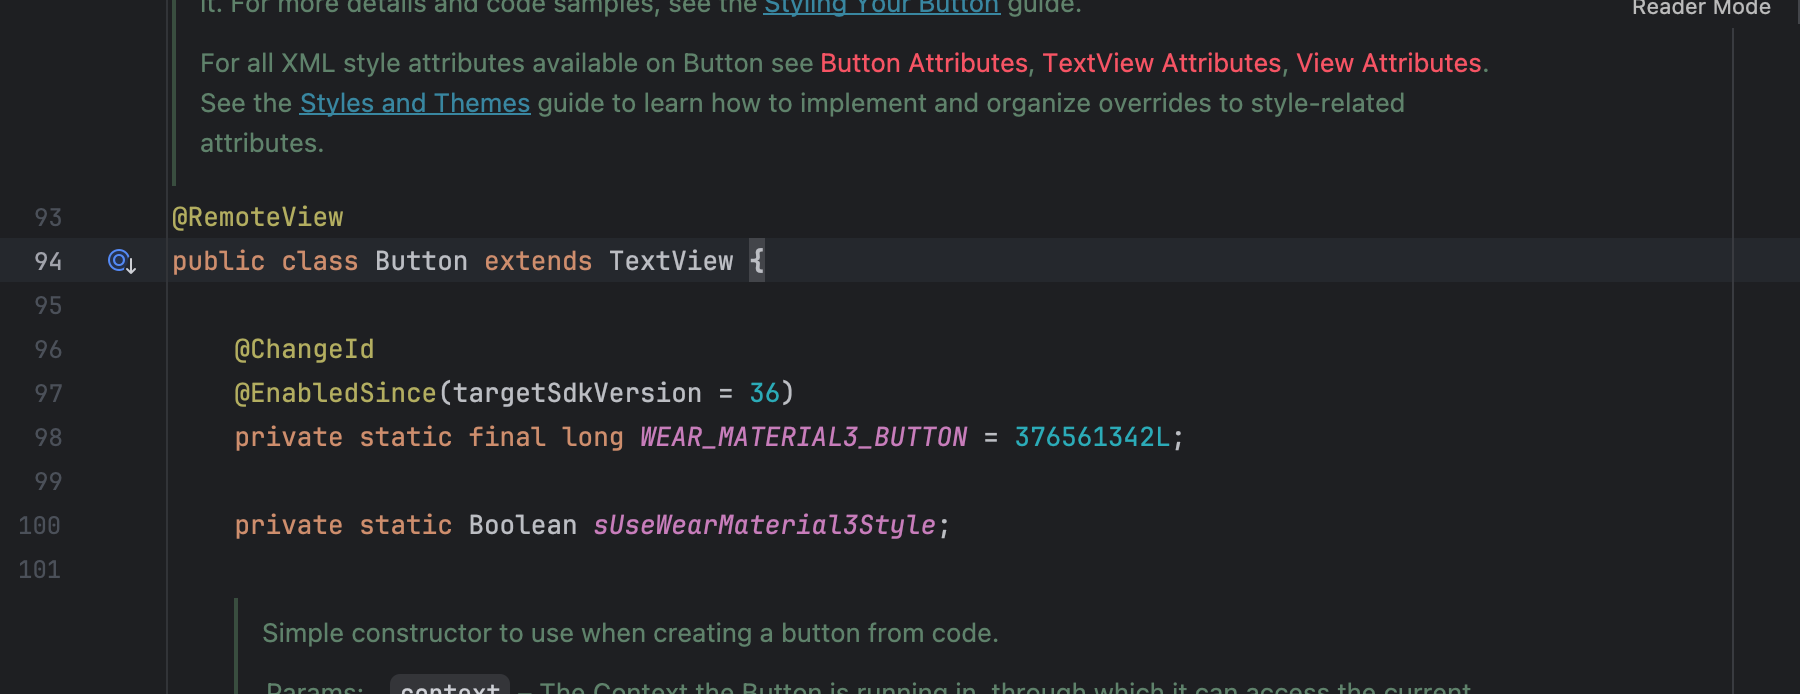Click the opening brace after TextView

click(x=757, y=261)
